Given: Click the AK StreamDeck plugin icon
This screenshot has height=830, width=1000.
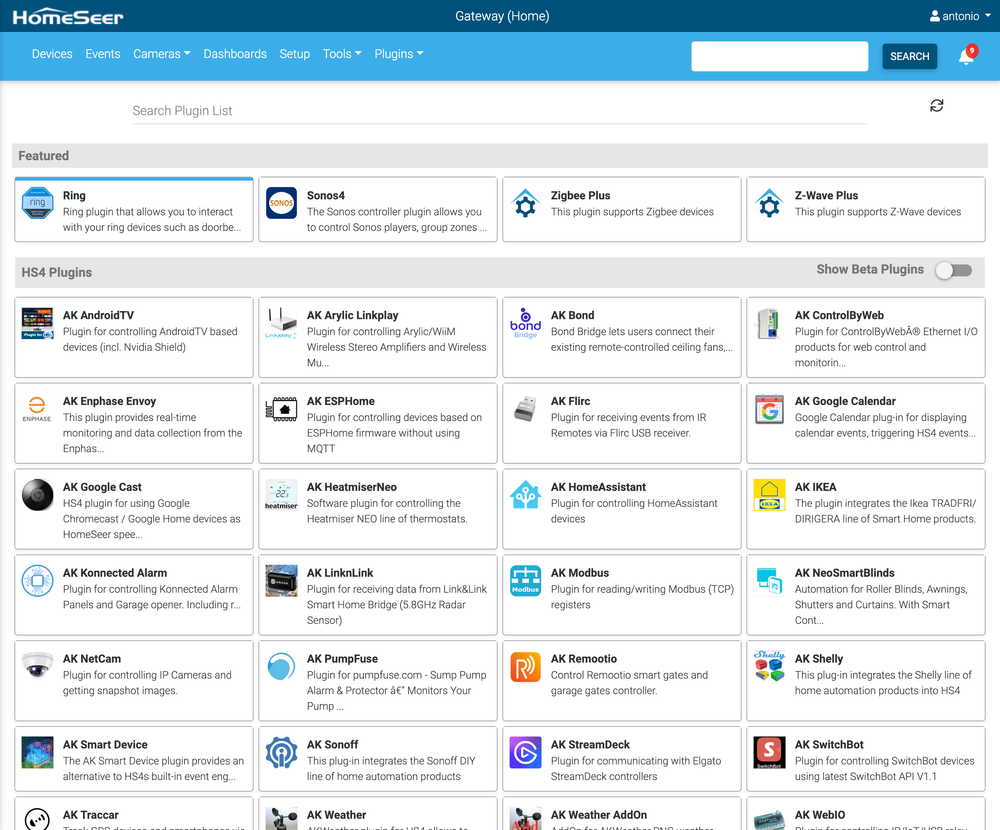Looking at the screenshot, I should point(526,753).
